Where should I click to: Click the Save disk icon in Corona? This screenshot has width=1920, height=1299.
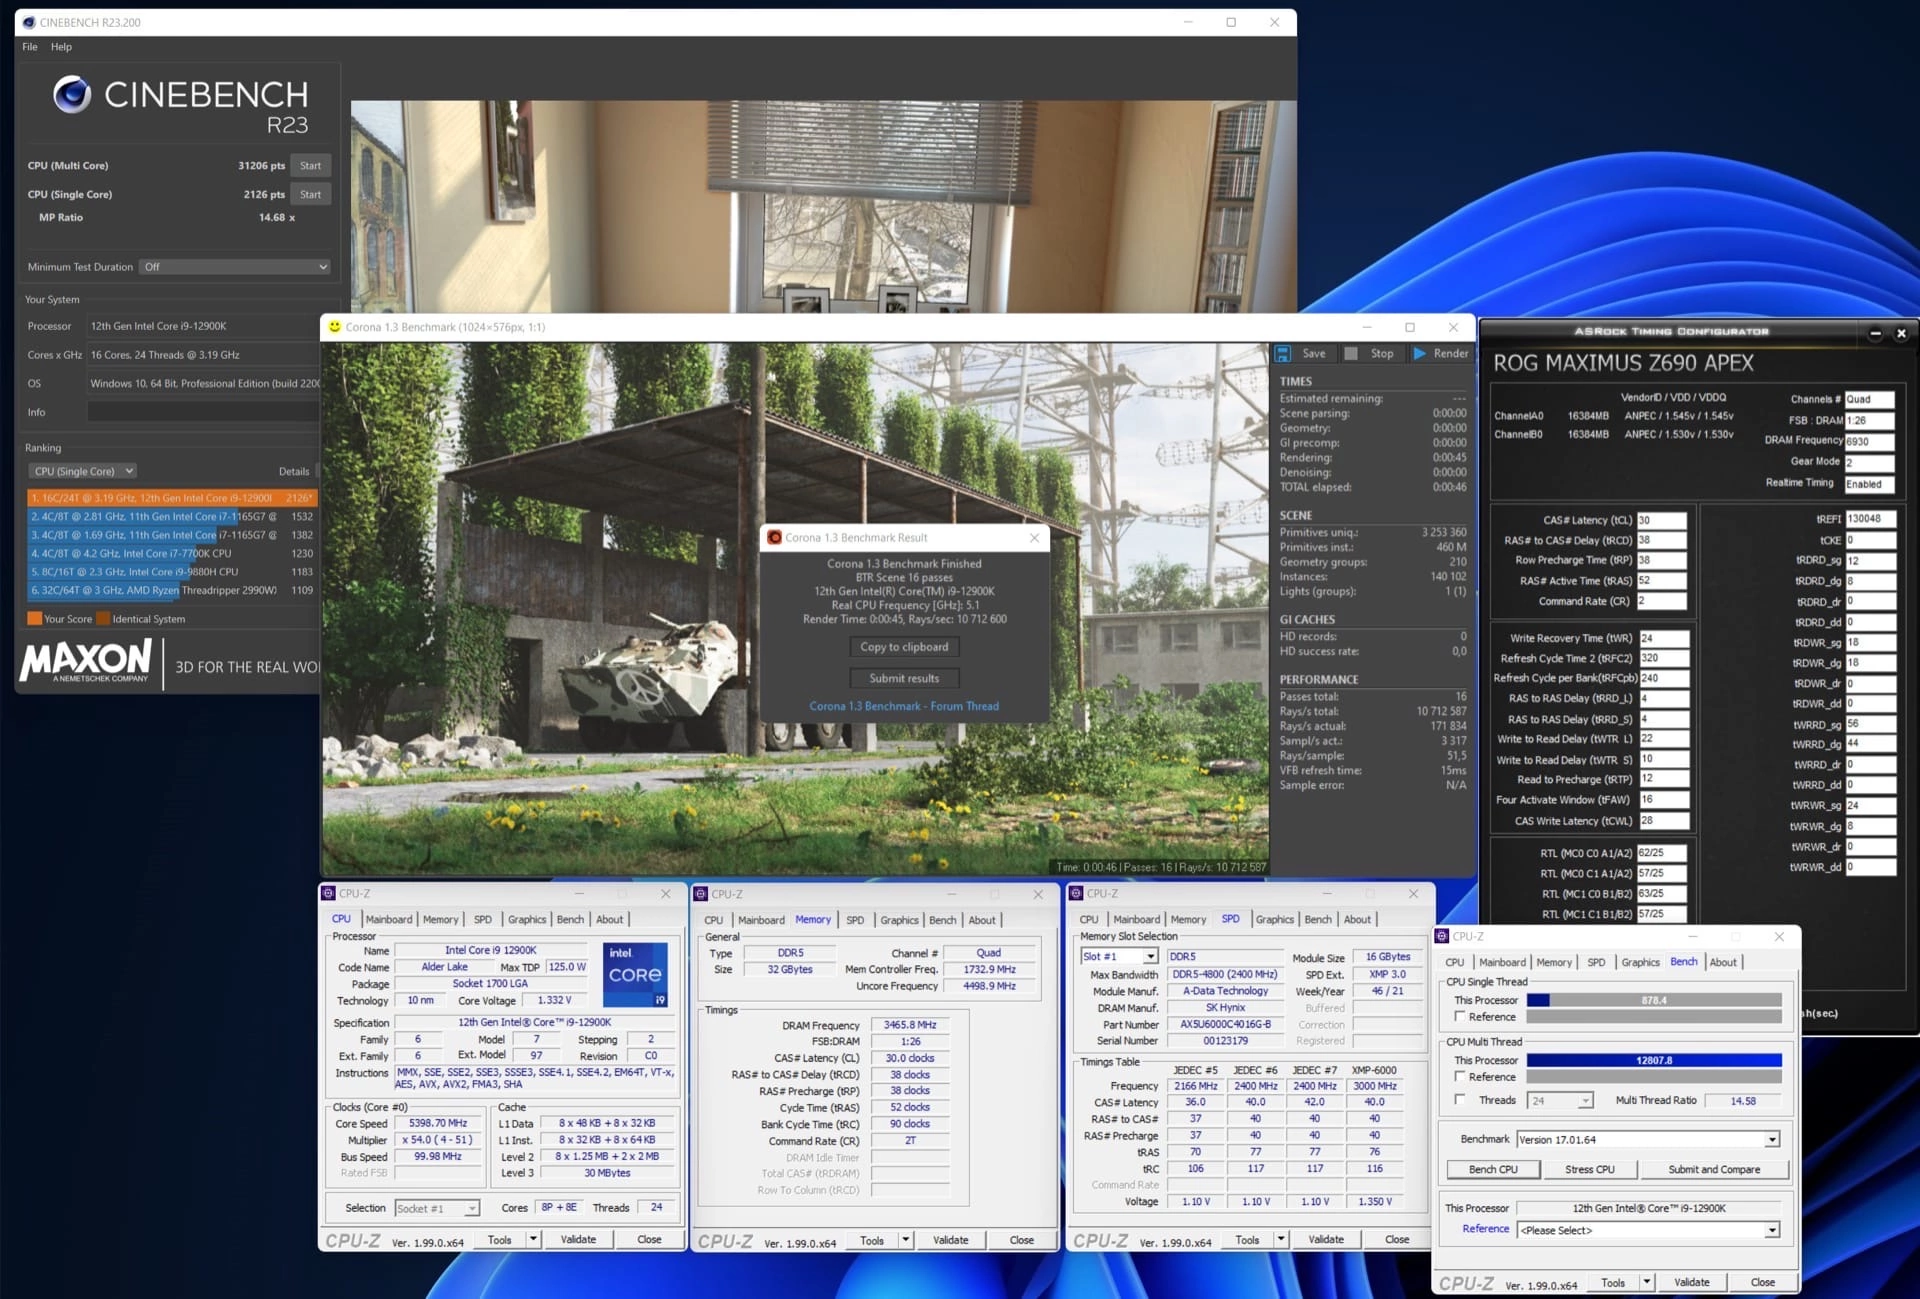1283,354
